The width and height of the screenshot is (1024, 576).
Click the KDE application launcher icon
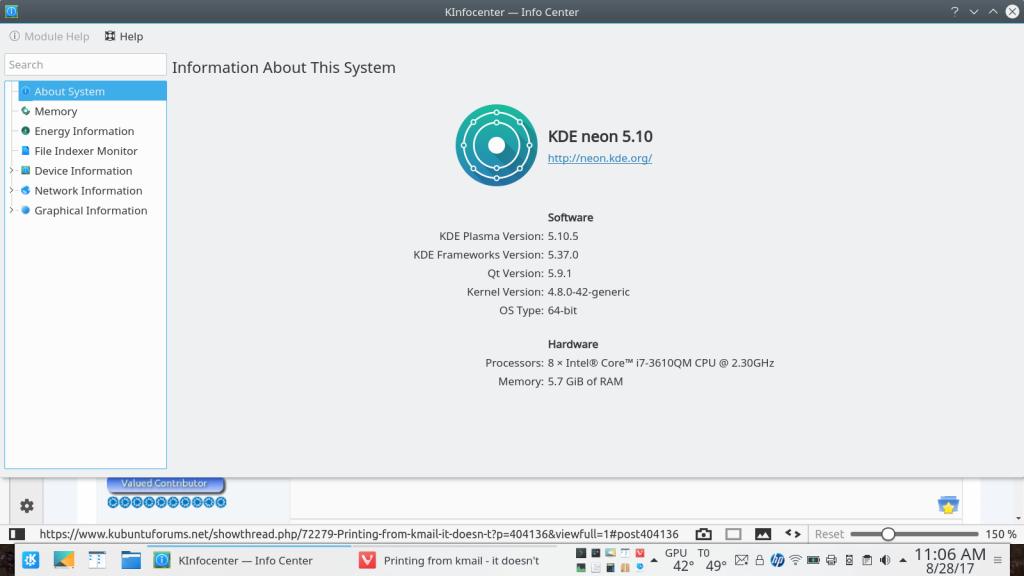pyautogui.click(x=30, y=560)
